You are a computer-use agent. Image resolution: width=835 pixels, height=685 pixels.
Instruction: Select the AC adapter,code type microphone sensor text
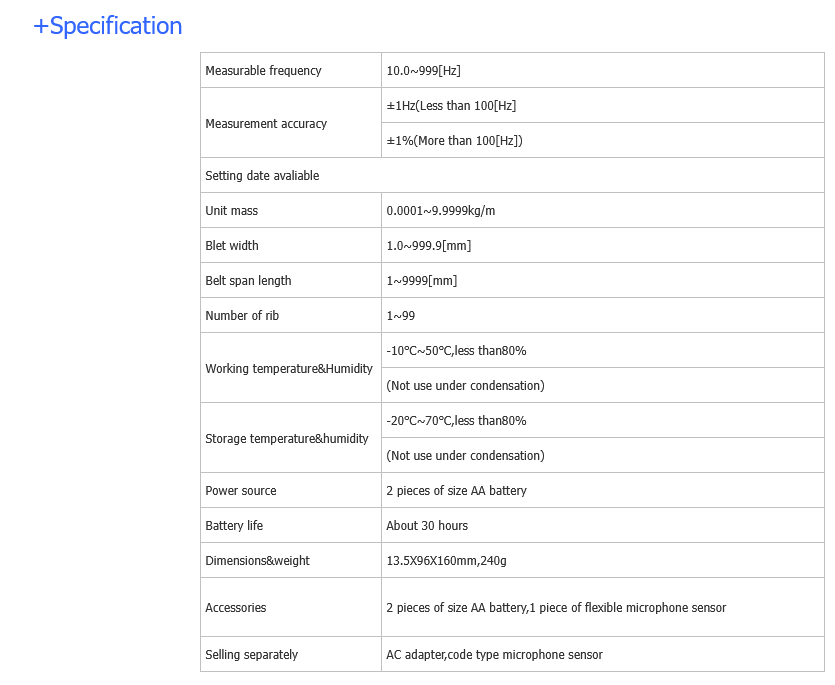(494, 655)
